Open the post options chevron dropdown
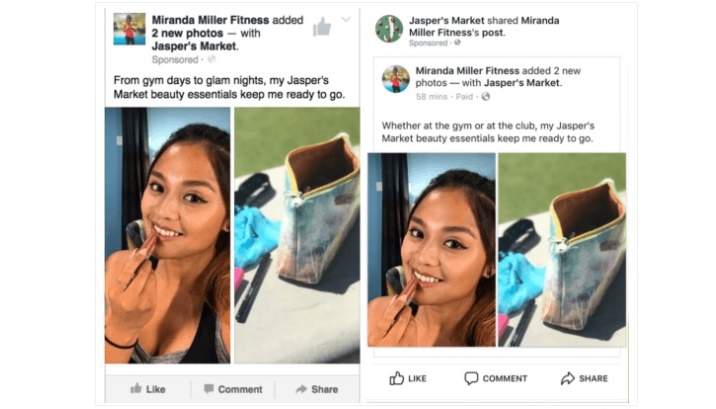716x409 pixels. [346, 19]
